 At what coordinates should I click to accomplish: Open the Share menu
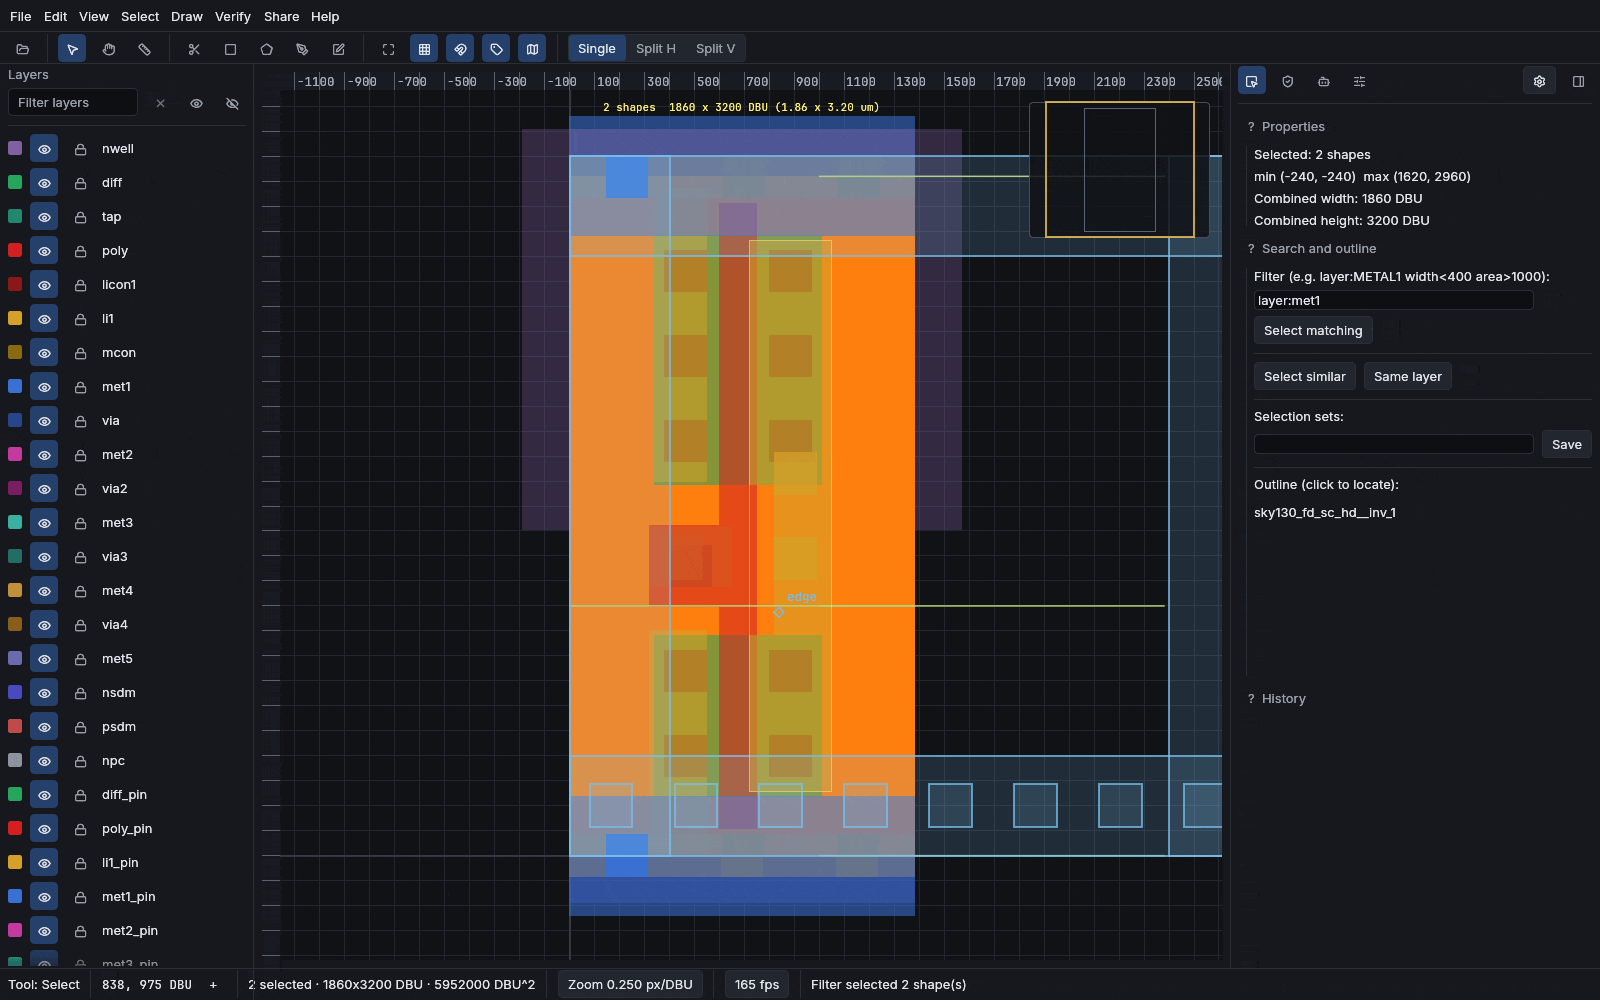pos(282,16)
